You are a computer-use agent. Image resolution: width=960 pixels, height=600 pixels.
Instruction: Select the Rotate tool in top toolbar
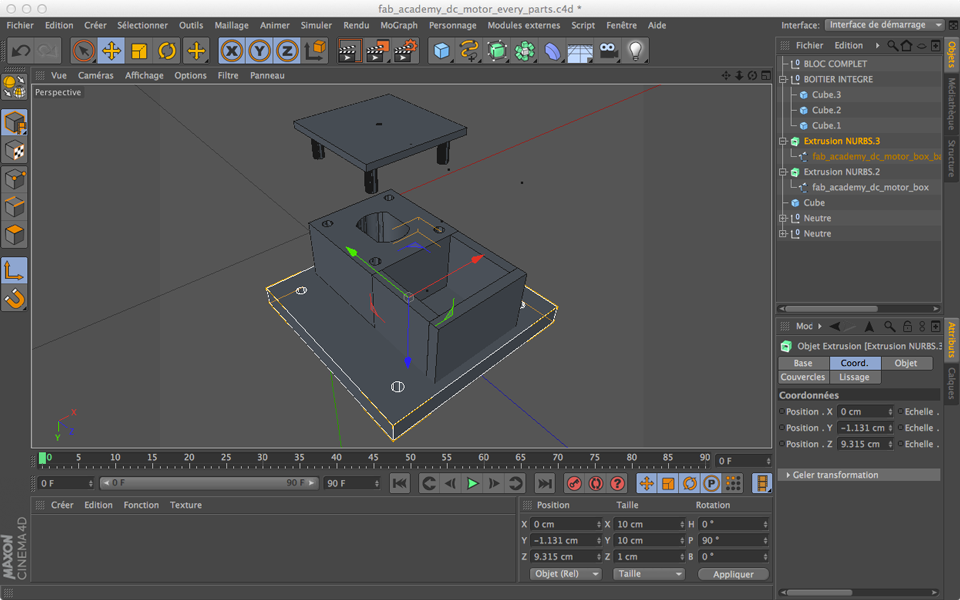pos(168,50)
